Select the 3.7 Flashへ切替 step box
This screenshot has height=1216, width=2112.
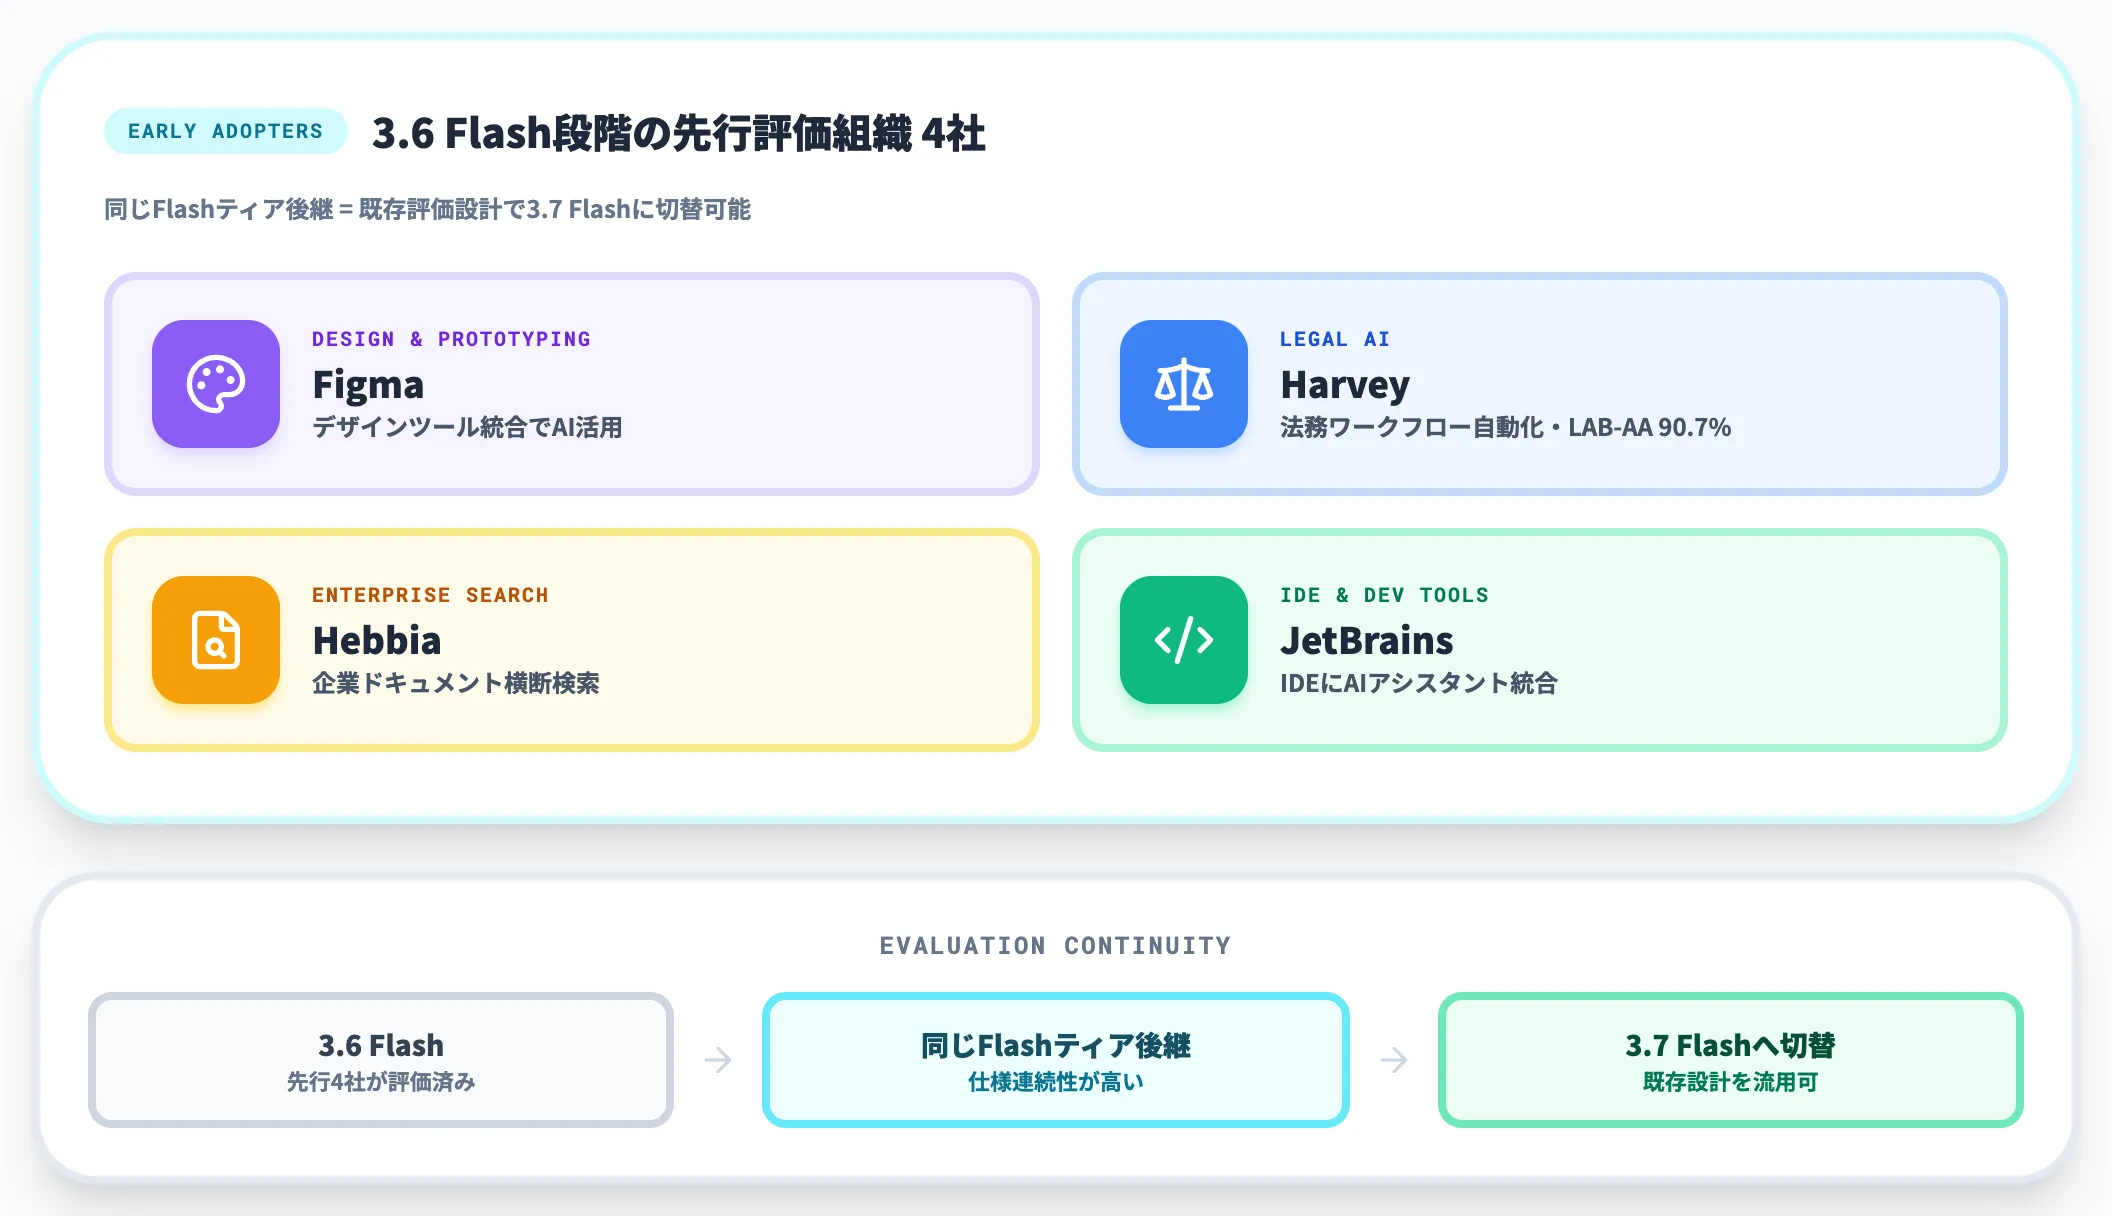coord(1731,1060)
